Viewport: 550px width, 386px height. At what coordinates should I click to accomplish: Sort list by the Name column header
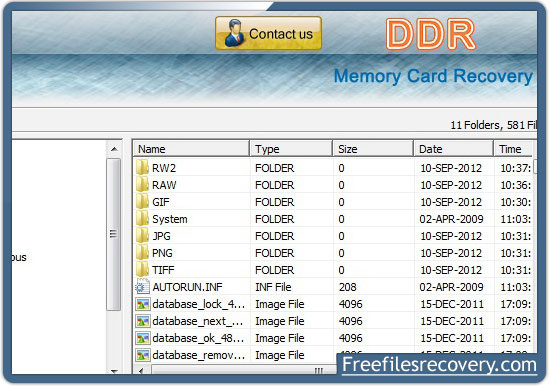point(191,149)
